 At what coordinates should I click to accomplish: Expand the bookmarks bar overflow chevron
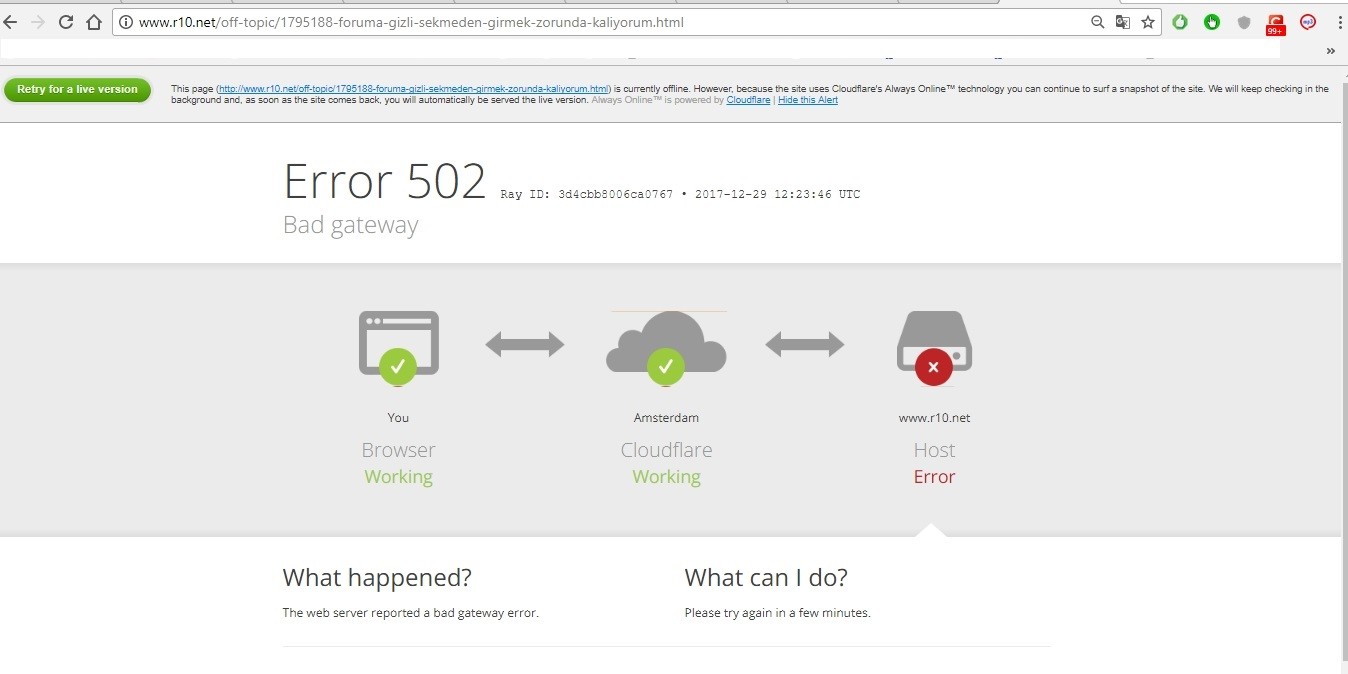[x=1331, y=50]
